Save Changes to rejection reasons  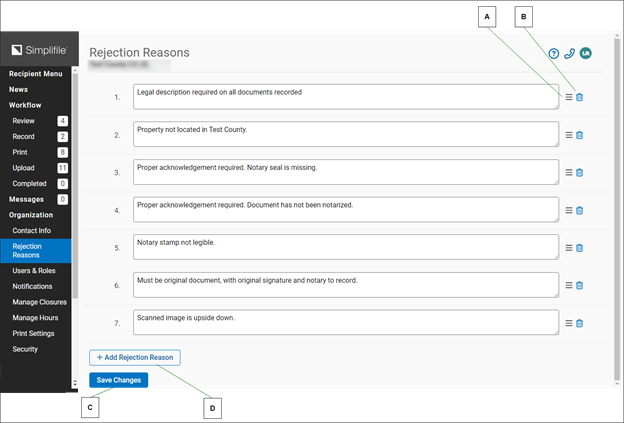[119, 380]
